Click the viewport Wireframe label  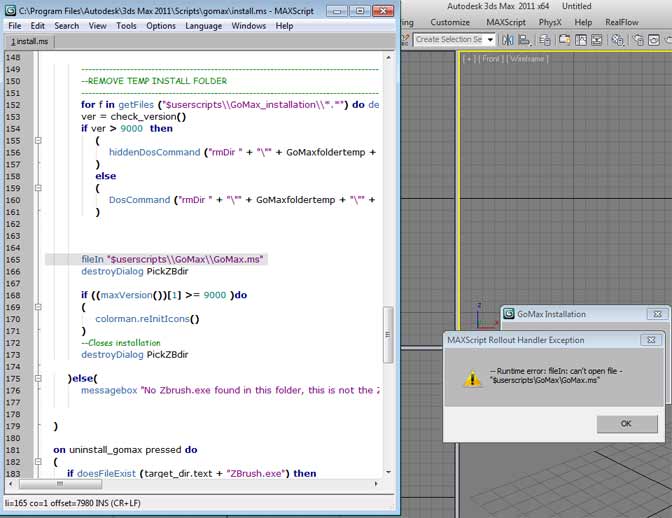pos(527,59)
